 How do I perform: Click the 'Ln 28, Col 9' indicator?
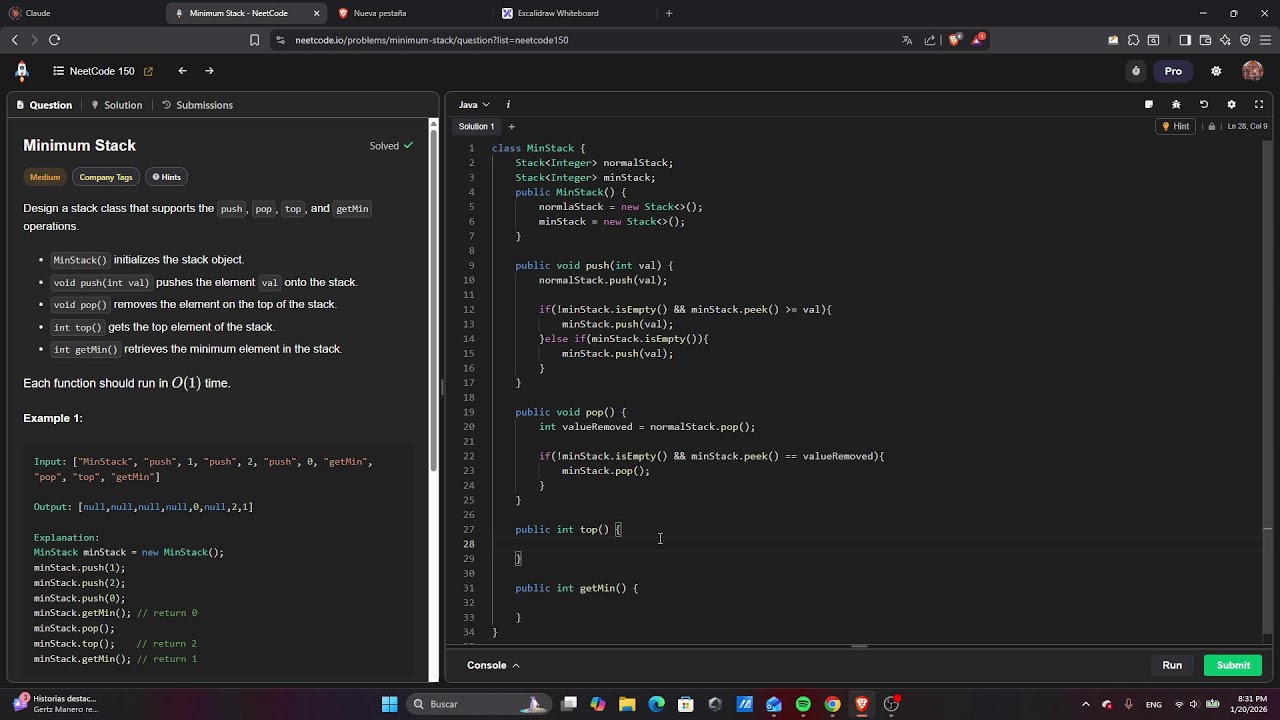pos(1247,126)
